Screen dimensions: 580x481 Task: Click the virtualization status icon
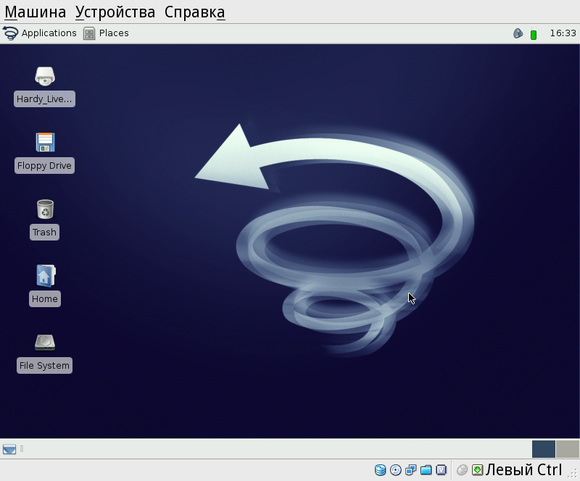click(441, 470)
